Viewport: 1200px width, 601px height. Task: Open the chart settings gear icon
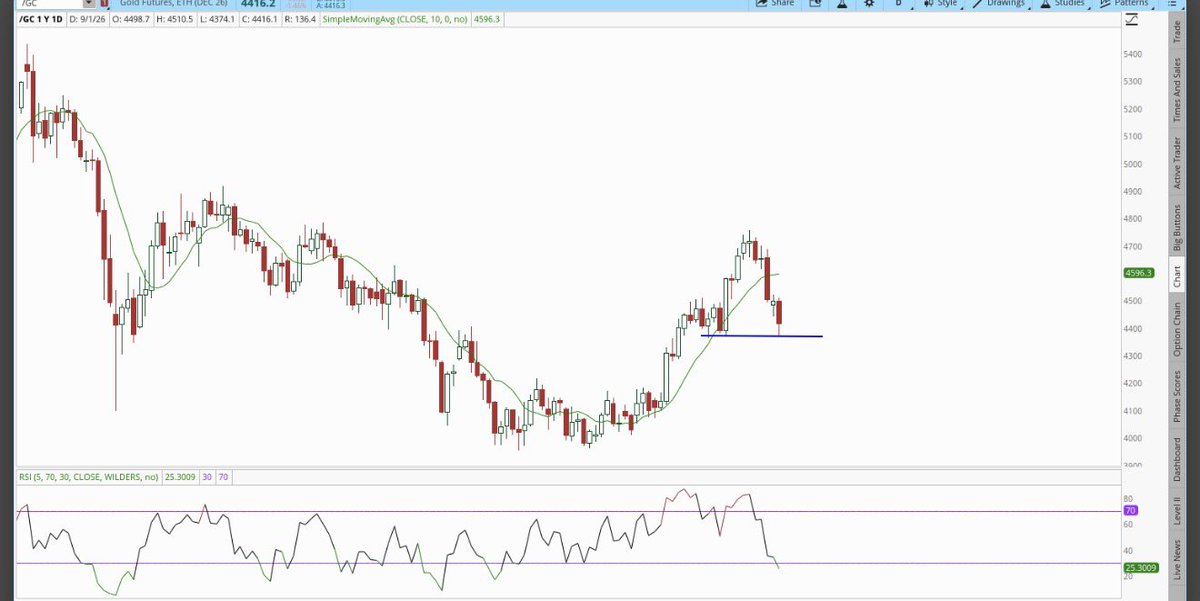868,3
